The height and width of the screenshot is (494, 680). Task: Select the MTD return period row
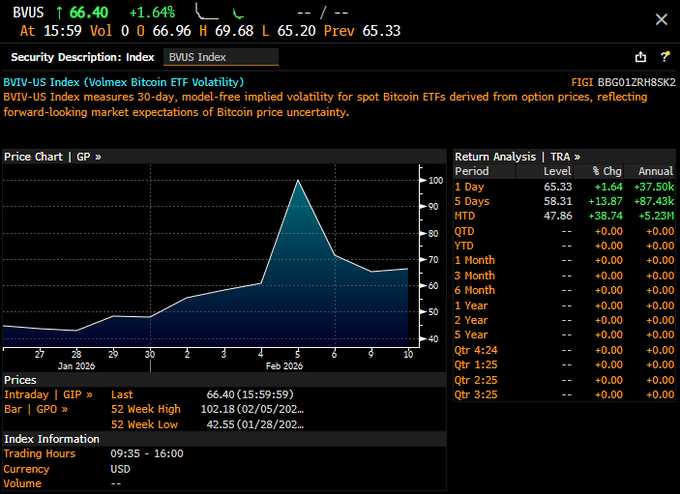click(x=467, y=216)
